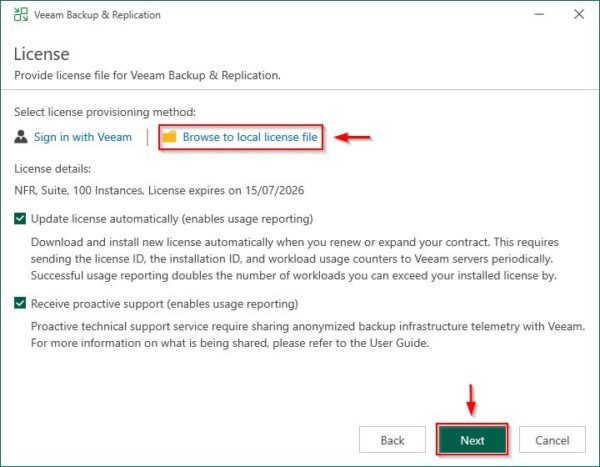
Task: Click the 'License details:' label
Action: (52, 169)
